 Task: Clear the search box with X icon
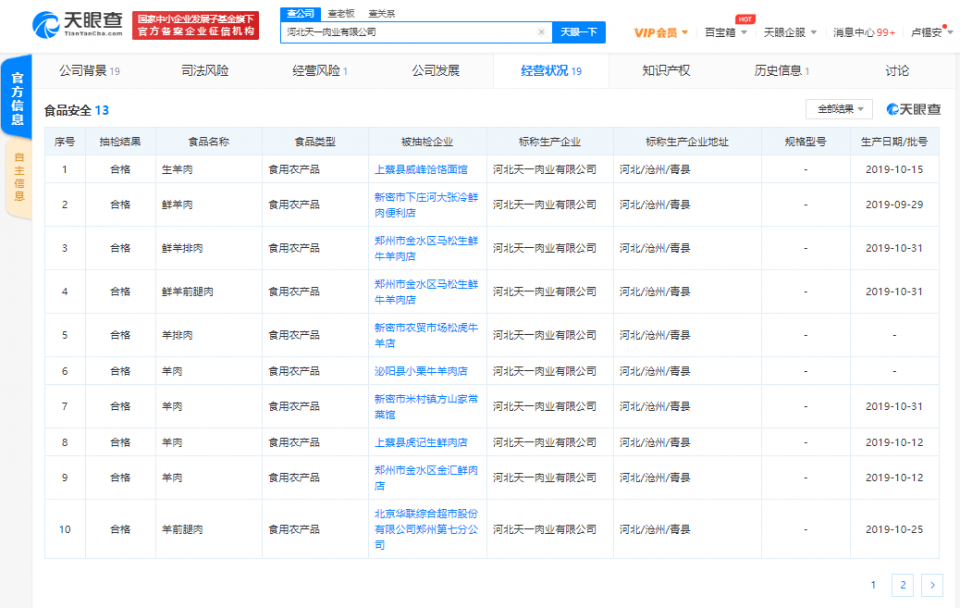[x=541, y=32]
